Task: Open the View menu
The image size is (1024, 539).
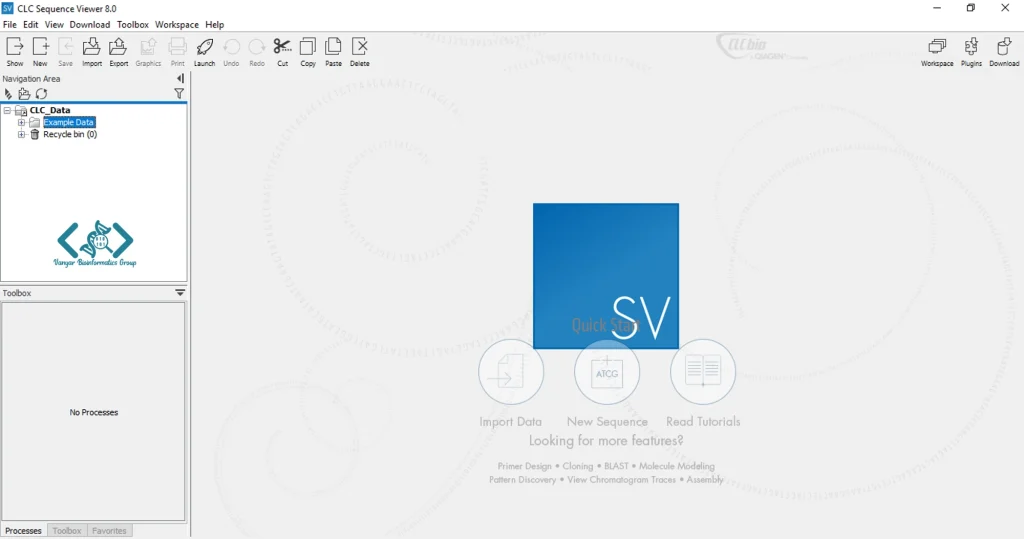Action: [54, 25]
